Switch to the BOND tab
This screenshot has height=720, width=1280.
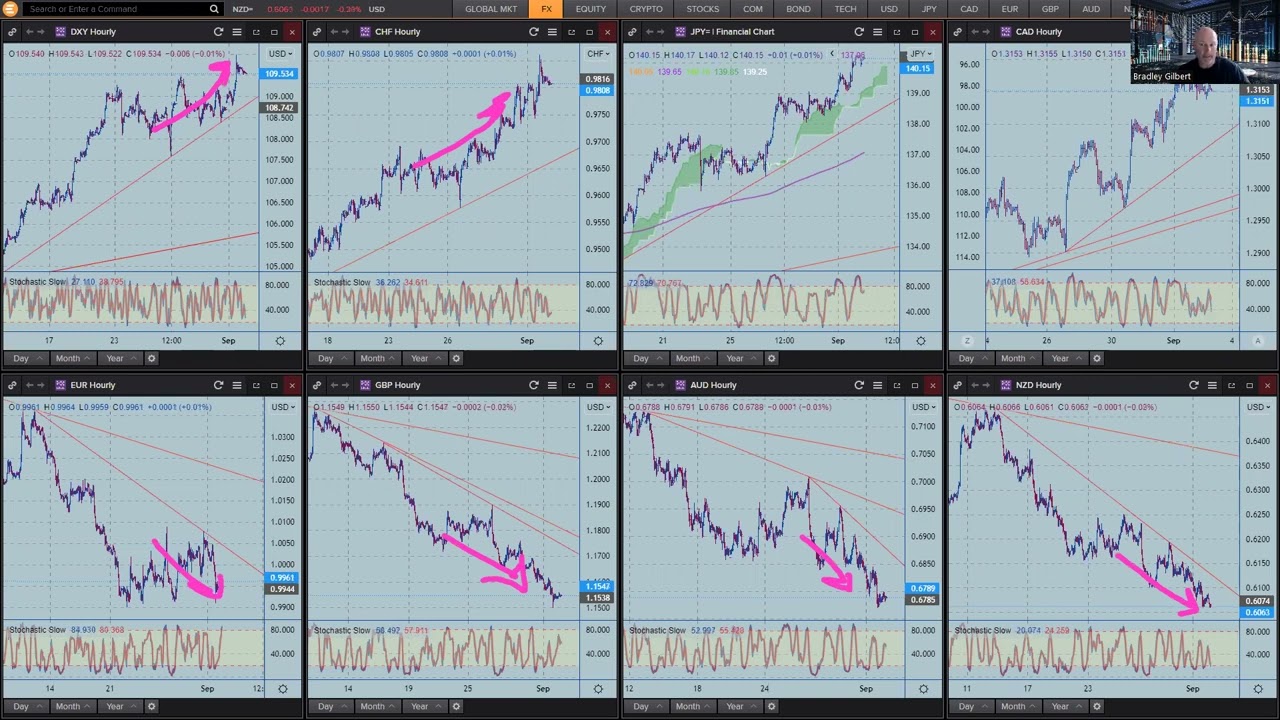click(798, 9)
